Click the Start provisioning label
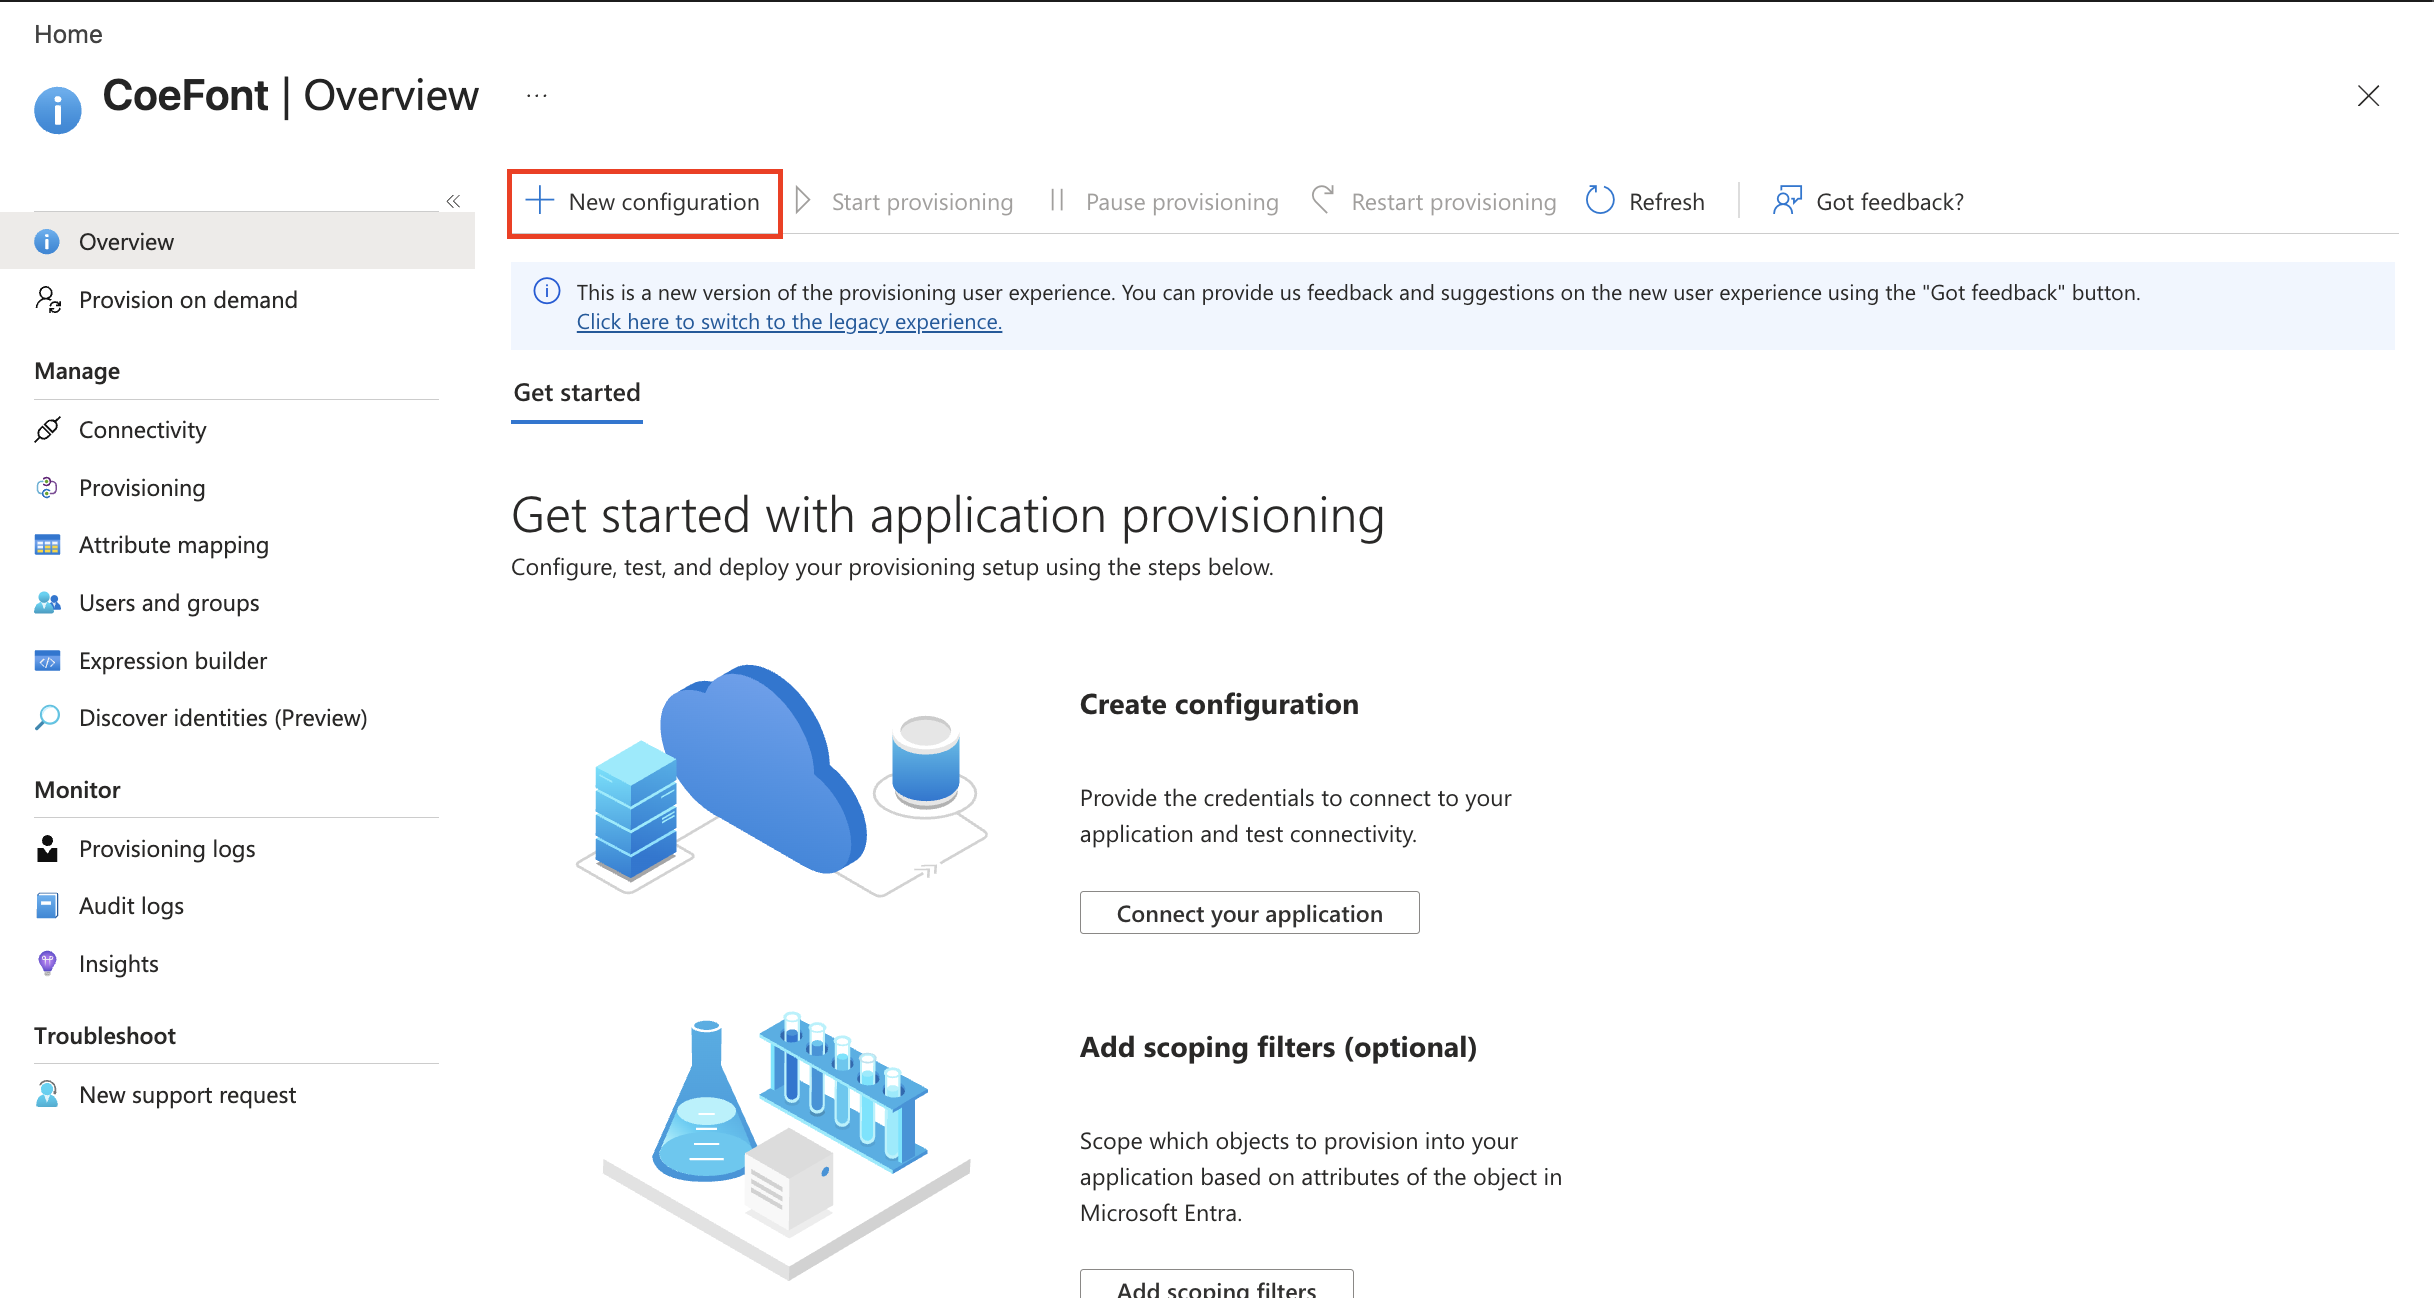Screen dimensions: 2434x1298 (x=922, y=202)
